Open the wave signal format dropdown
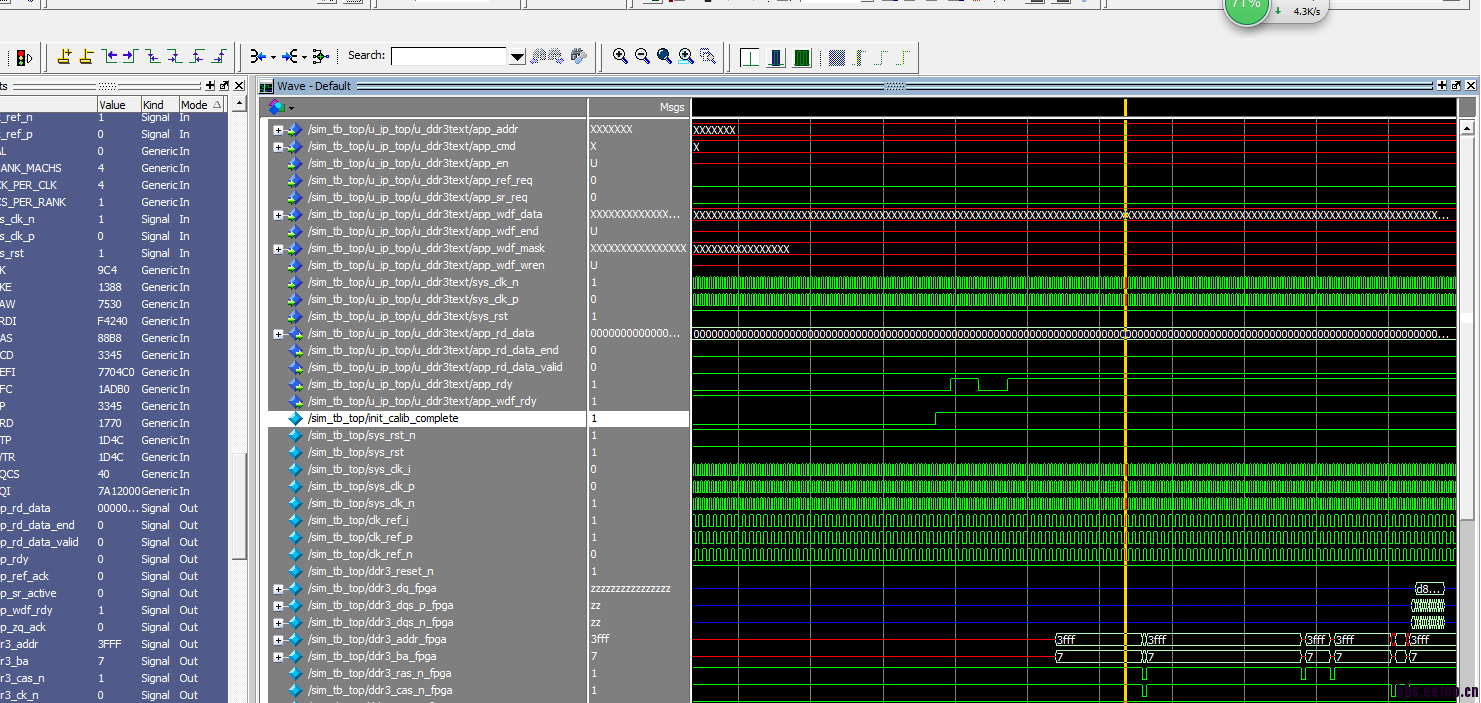 pyautogui.click(x=291, y=107)
